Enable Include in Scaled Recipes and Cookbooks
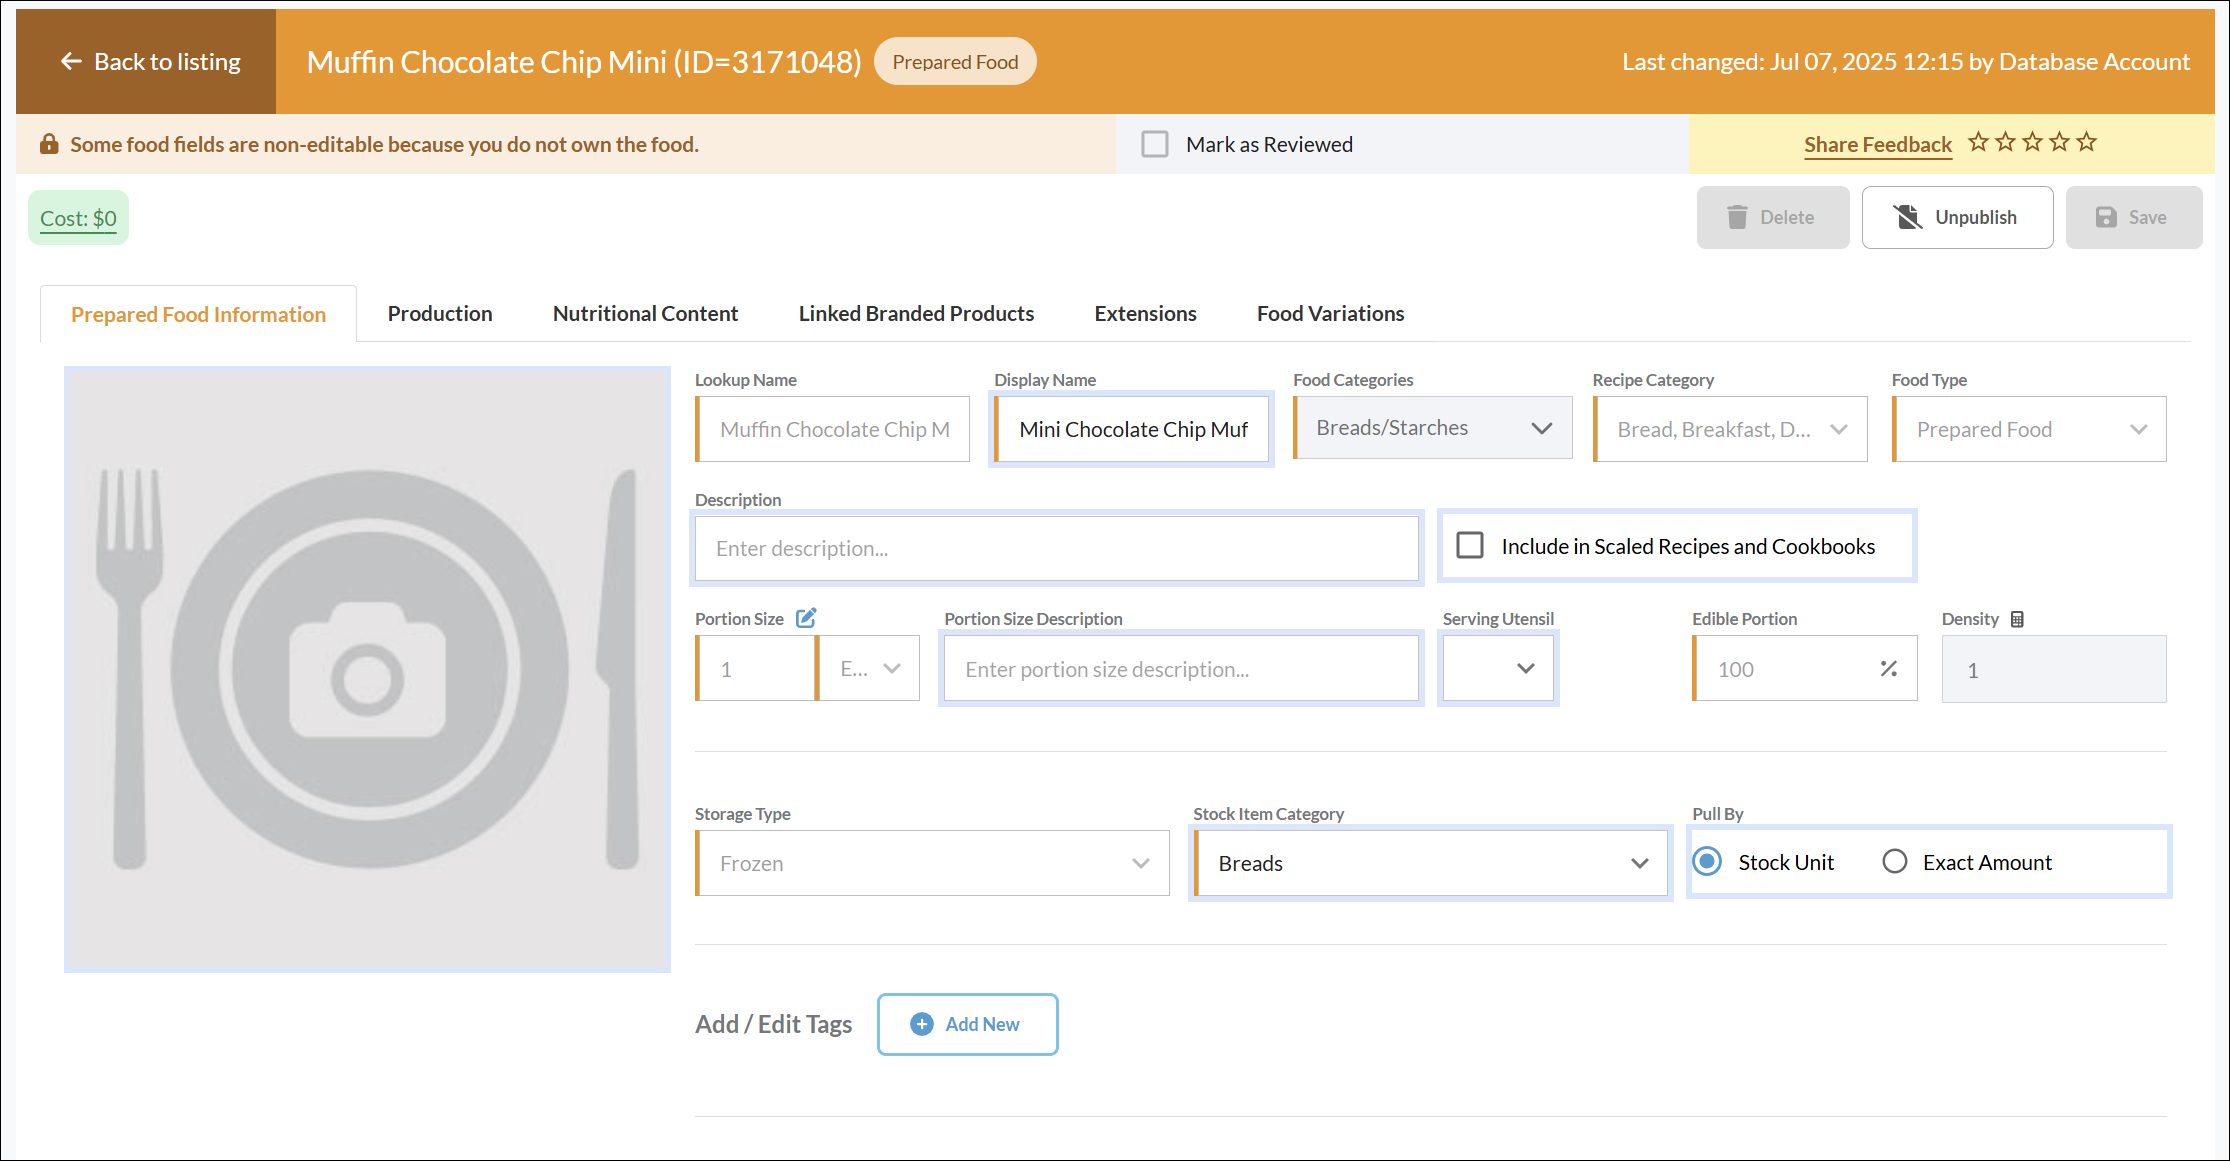Screen dimensions: 2230x1161 (1470, 545)
